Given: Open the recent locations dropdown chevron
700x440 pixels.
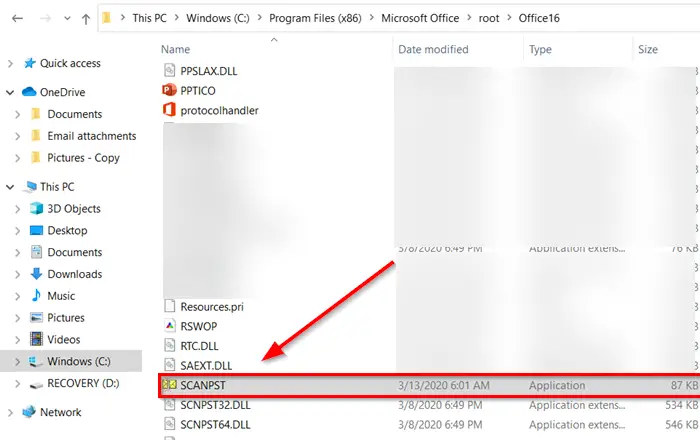Looking at the screenshot, I should pos(67,18).
